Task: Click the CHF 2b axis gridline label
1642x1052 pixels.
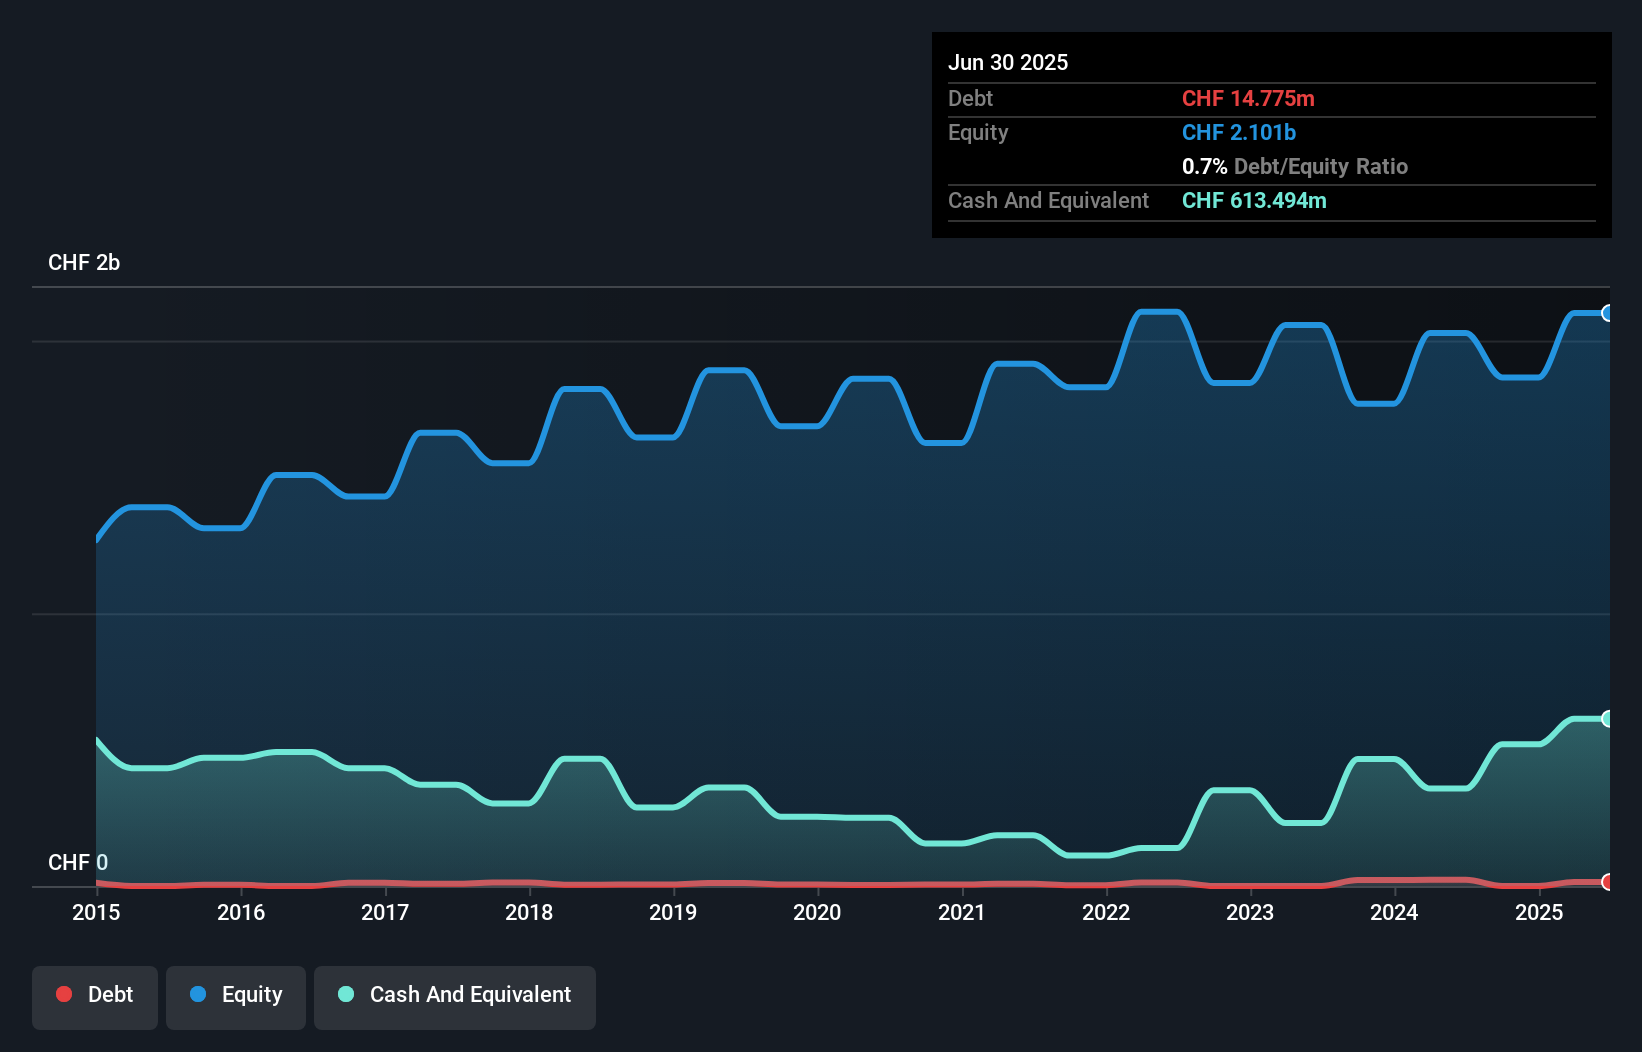Action: pos(84,263)
